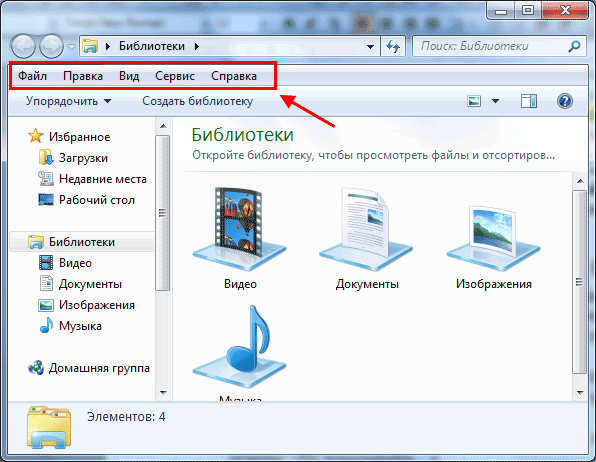Open Музыка in the sidebar tree

tap(80, 326)
